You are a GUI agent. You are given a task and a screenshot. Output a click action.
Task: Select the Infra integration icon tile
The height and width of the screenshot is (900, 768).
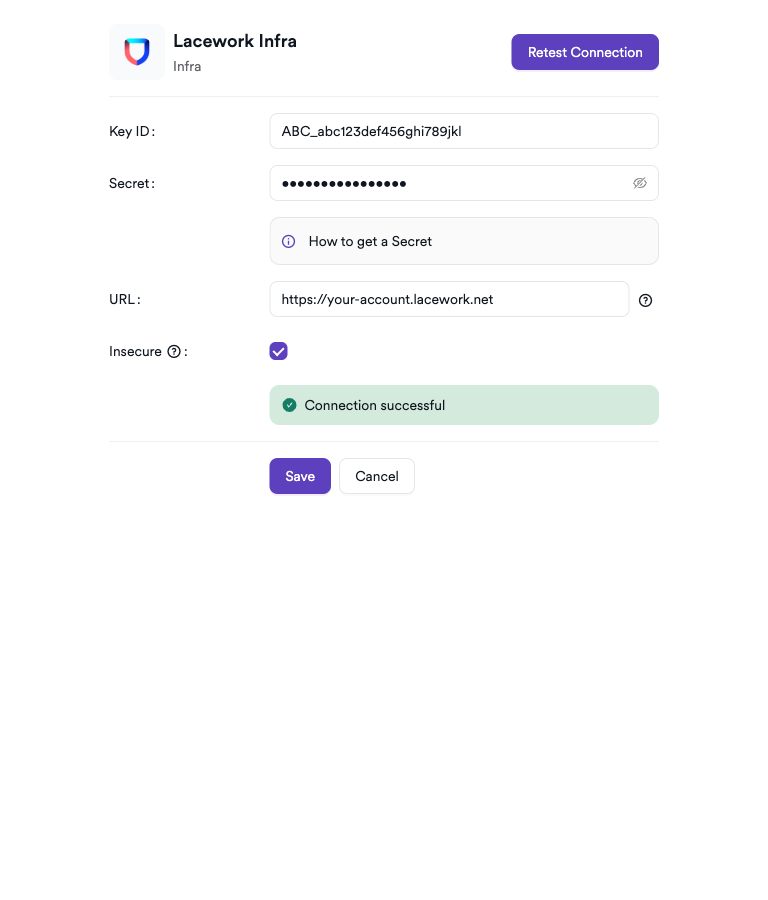click(x=136, y=51)
